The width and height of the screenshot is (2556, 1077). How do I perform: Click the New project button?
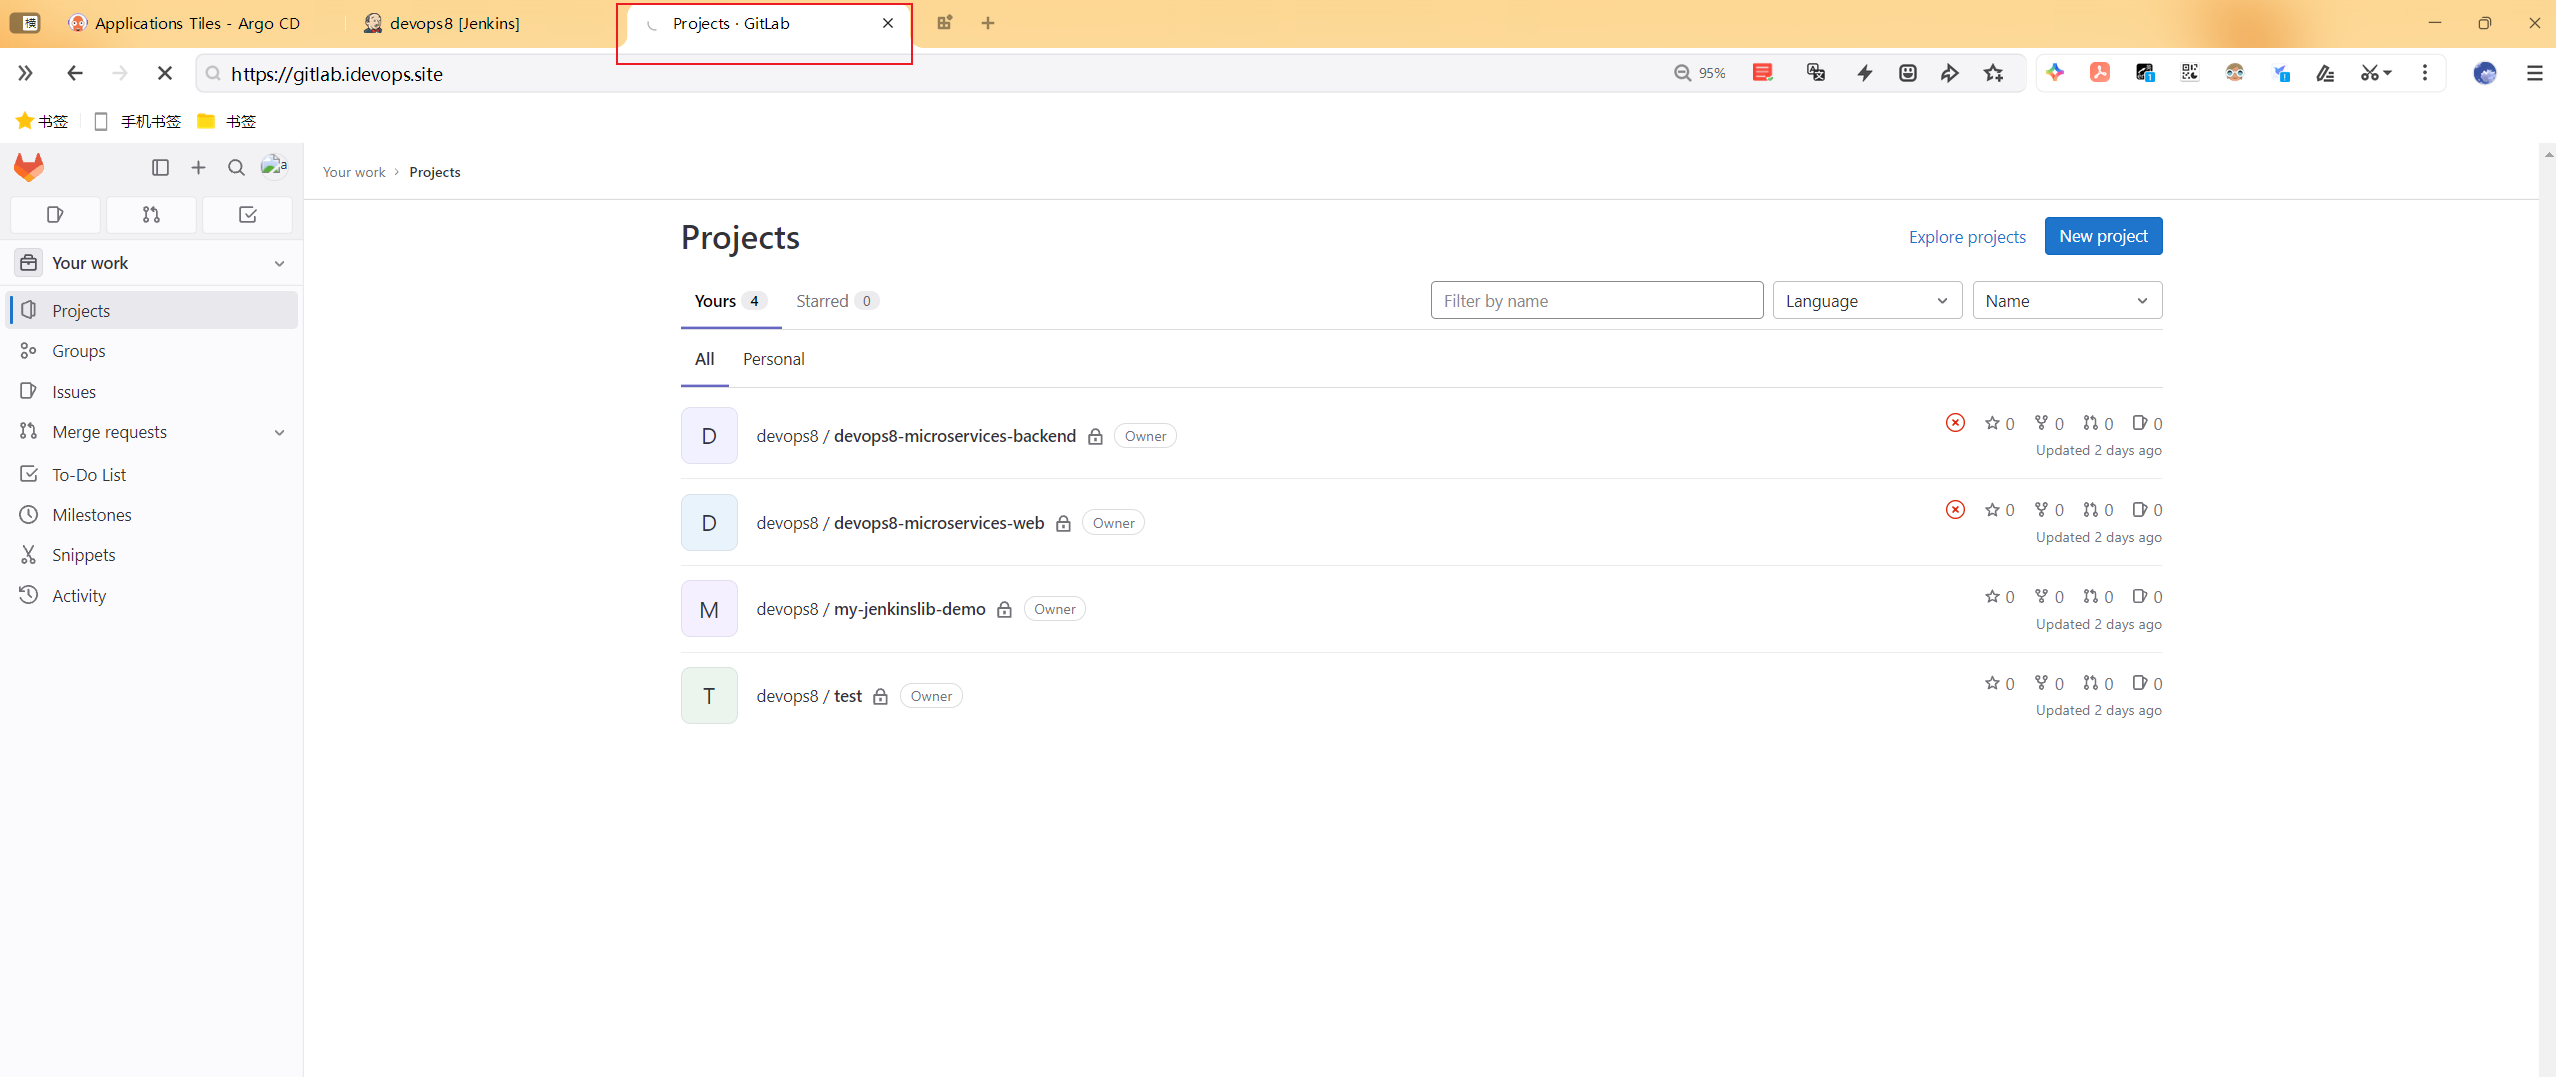click(x=2103, y=236)
